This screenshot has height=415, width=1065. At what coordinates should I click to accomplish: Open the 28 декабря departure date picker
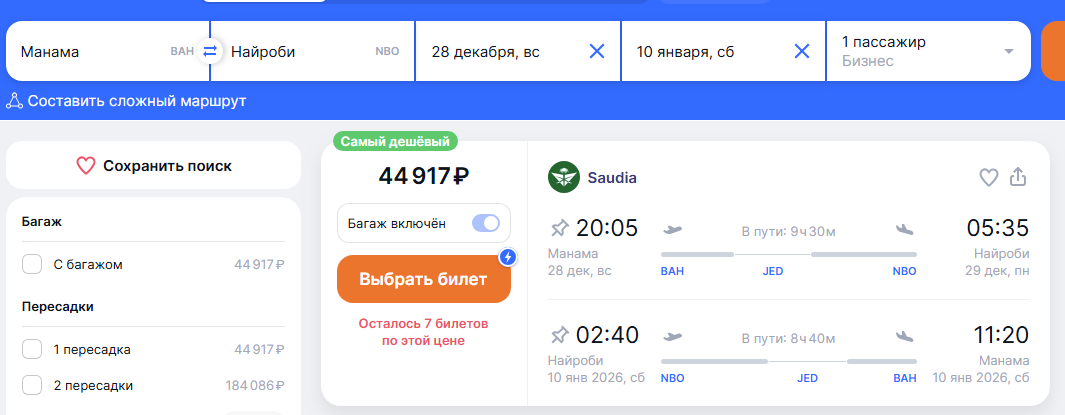click(500, 51)
